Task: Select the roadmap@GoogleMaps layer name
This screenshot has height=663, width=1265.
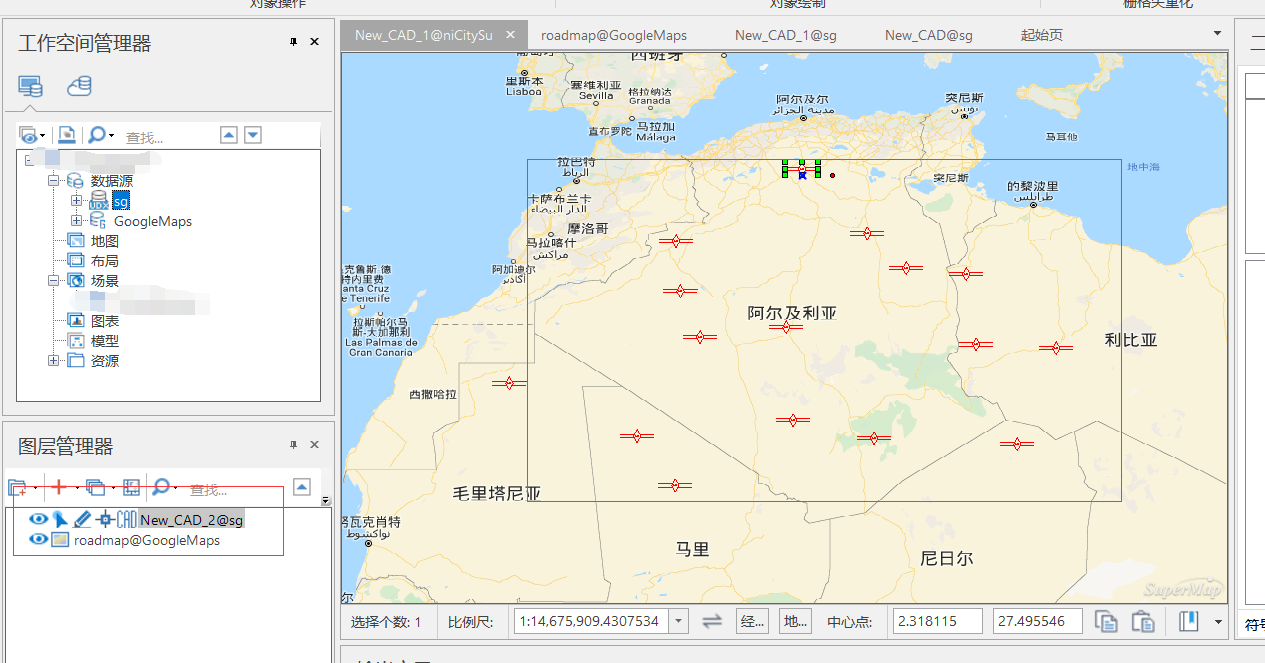Action: point(147,540)
